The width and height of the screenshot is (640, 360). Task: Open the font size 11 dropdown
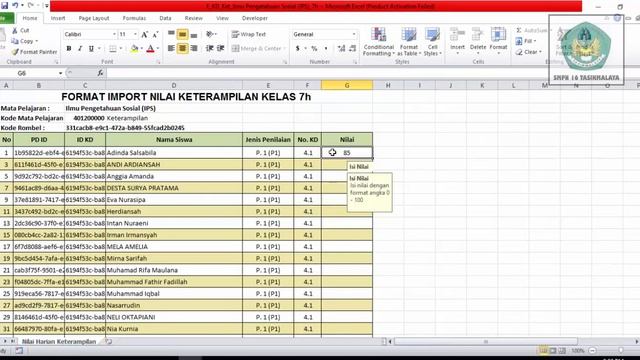click(x=135, y=34)
